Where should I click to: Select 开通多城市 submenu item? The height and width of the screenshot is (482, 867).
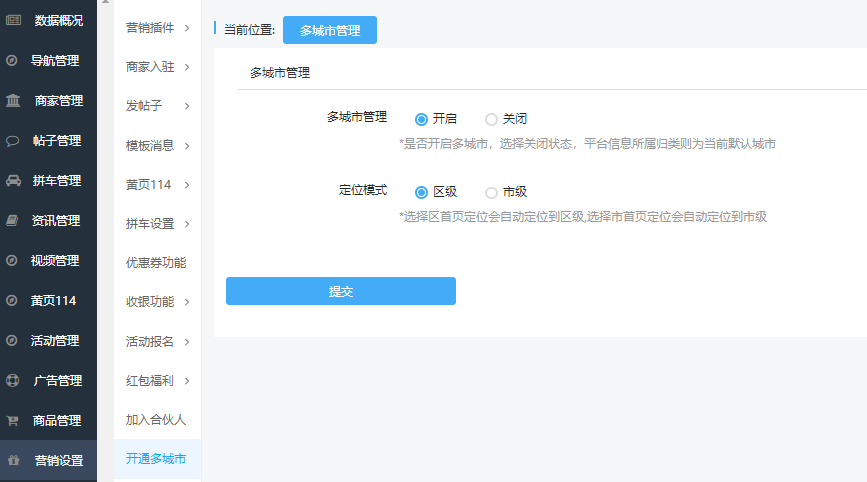click(x=156, y=459)
